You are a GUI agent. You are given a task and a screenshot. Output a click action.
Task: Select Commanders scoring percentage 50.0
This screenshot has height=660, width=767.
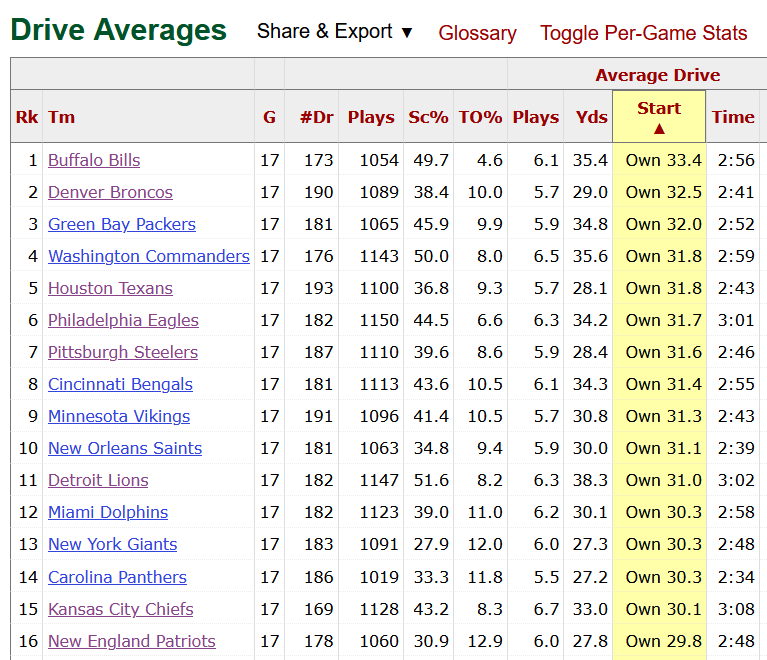click(431, 256)
